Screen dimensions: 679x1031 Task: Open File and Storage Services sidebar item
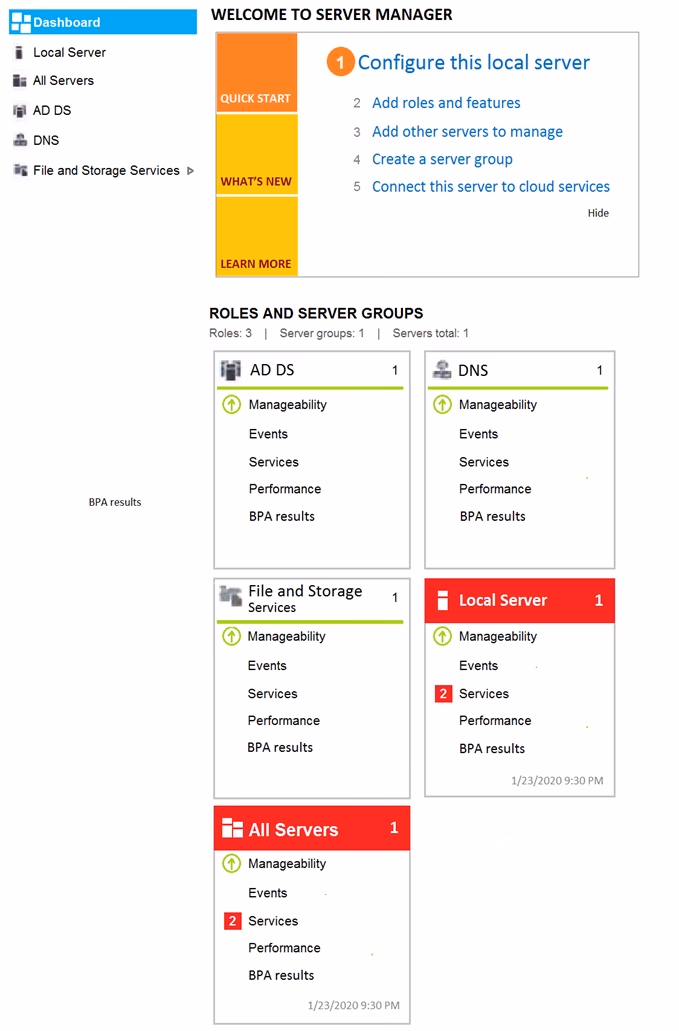coord(106,171)
